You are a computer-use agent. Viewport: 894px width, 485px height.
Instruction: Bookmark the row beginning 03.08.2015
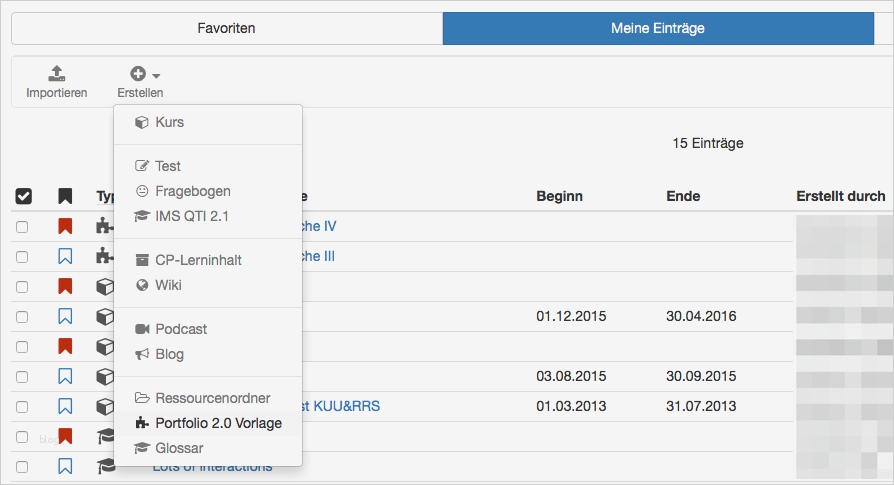coord(65,376)
